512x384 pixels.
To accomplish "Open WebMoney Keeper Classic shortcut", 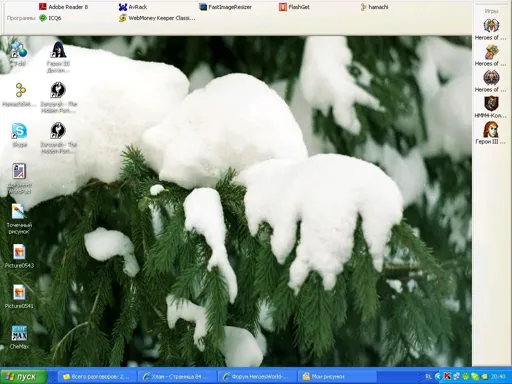I will click(x=157, y=18).
